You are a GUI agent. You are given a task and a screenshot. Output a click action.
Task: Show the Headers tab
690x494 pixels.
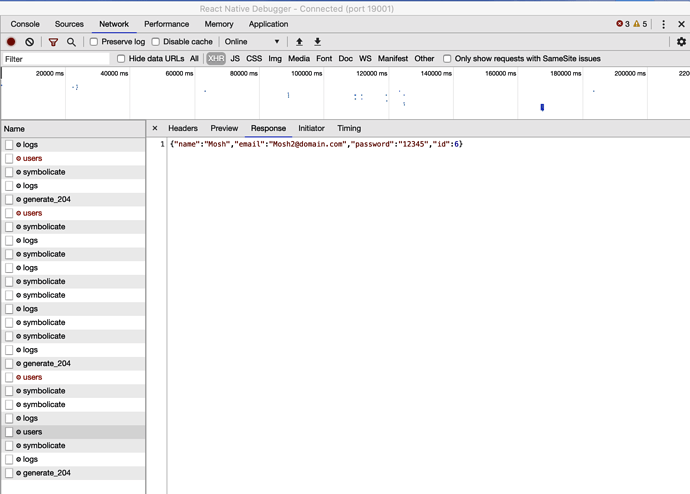(183, 128)
